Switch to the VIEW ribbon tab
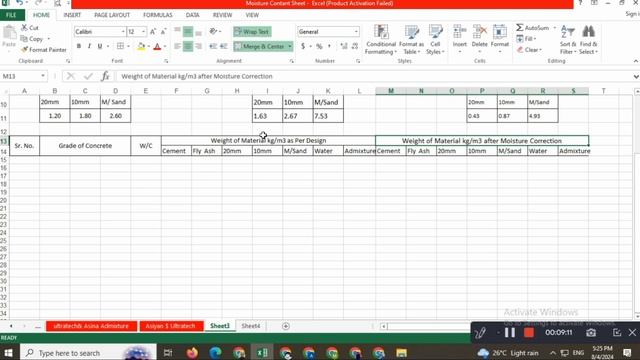 [252, 15]
